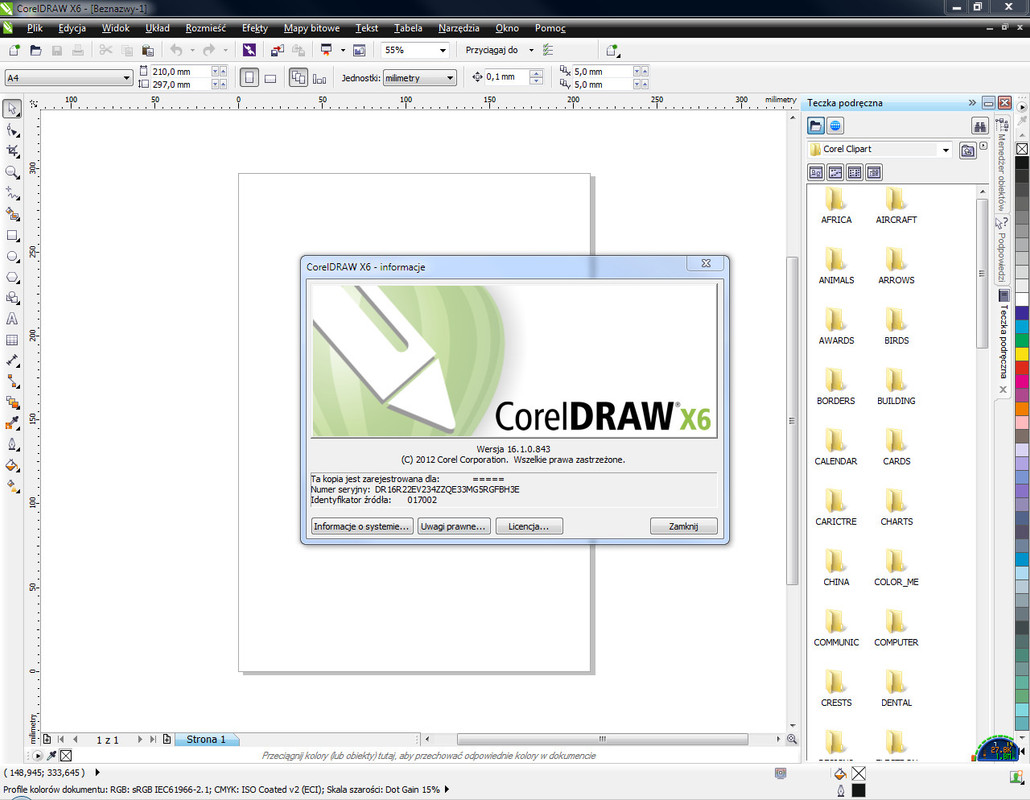
Task: Open the Plik menu
Action: pos(35,28)
